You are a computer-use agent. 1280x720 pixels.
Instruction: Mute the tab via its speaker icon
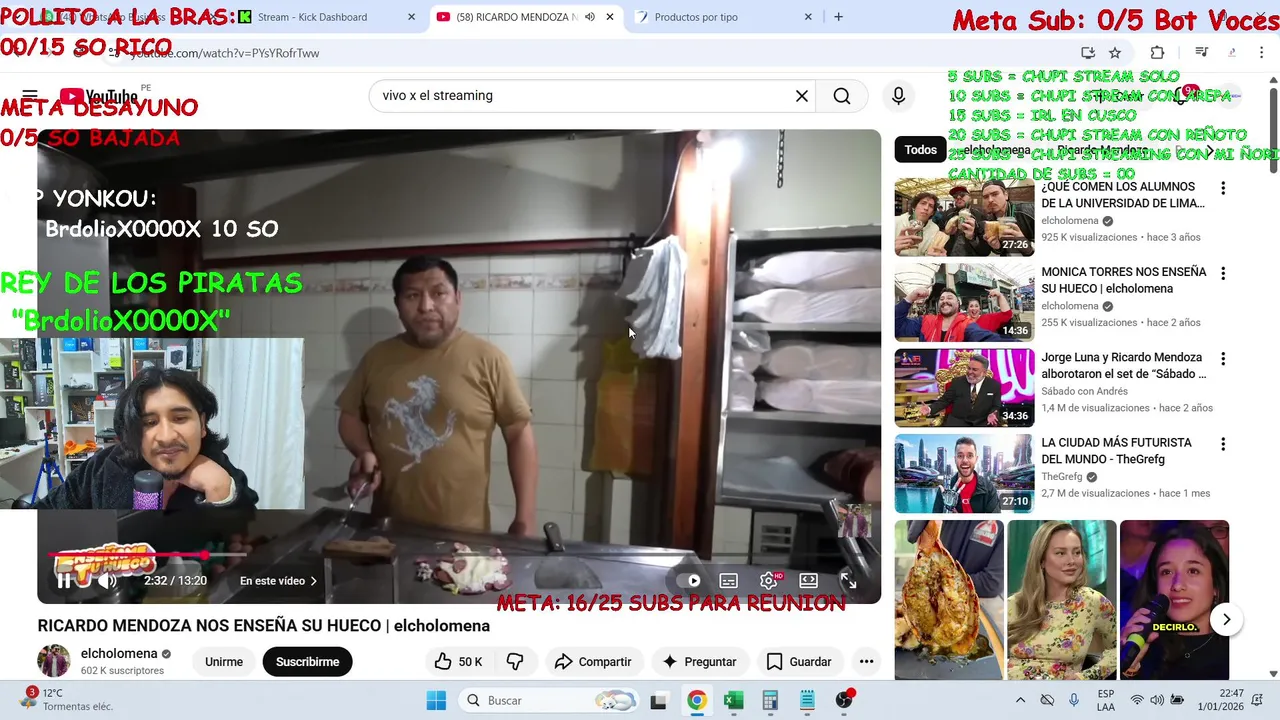589,17
